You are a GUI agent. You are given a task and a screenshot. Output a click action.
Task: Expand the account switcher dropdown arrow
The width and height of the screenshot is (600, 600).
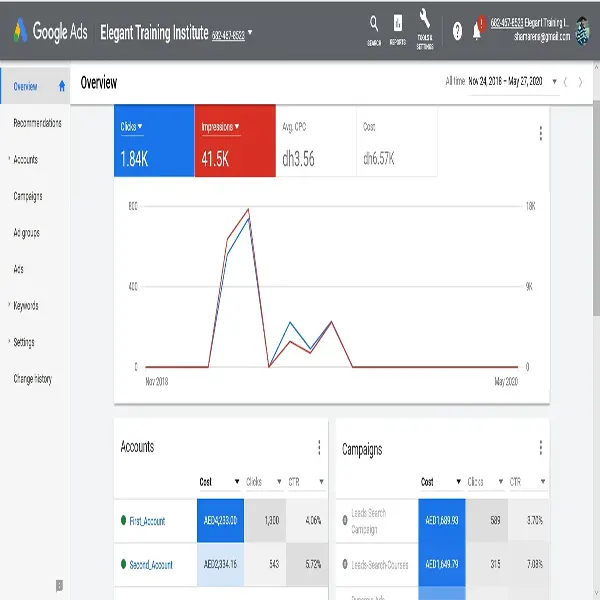click(250, 32)
